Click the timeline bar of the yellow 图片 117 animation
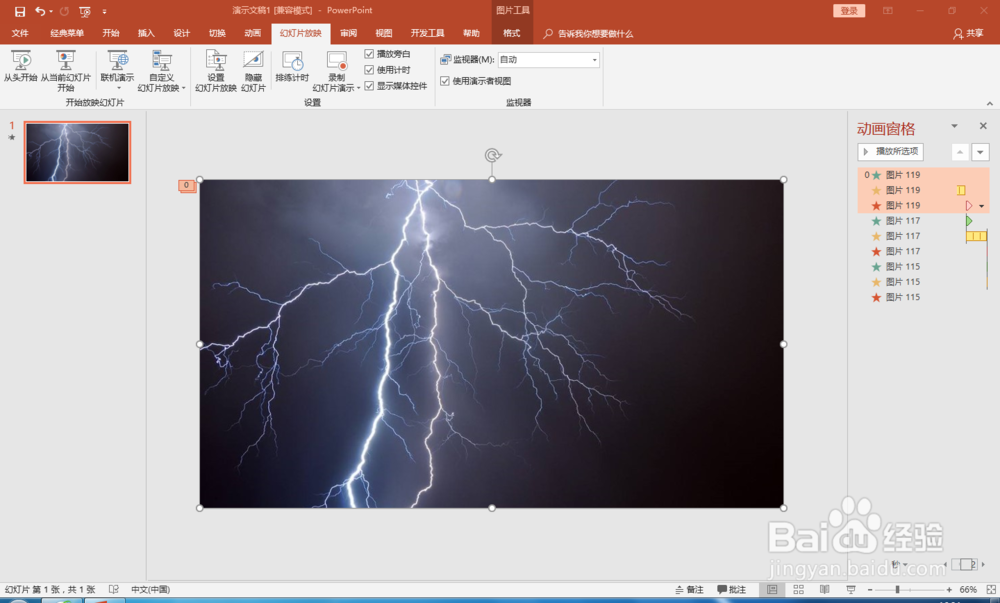This screenshot has height=603, width=1000. coord(976,236)
